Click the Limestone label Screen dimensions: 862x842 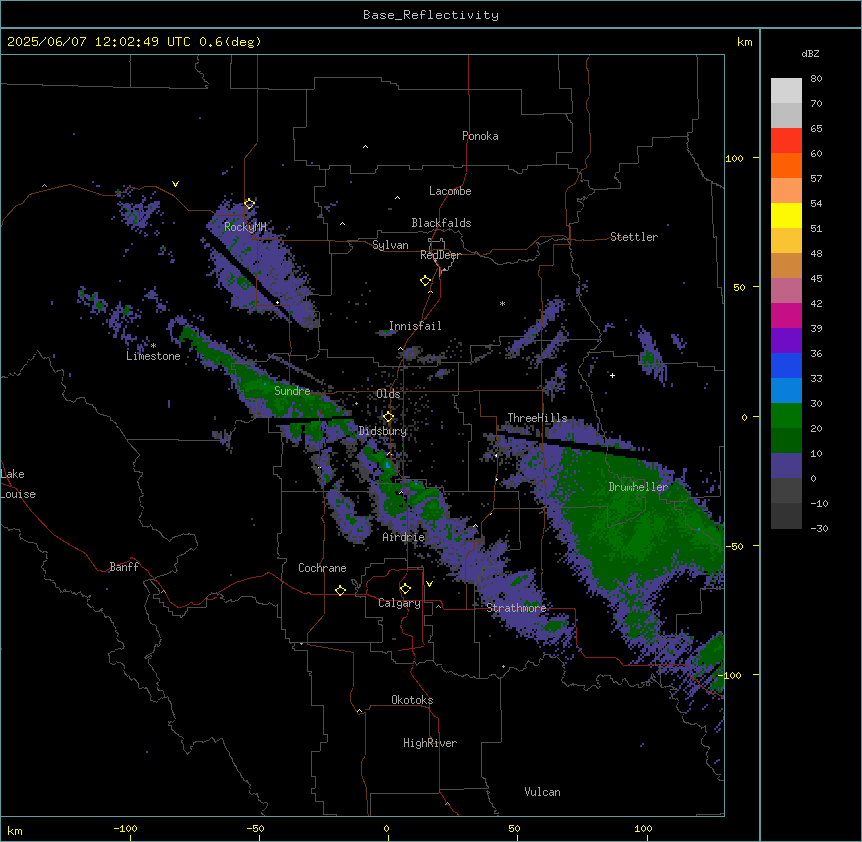[153, 356]
